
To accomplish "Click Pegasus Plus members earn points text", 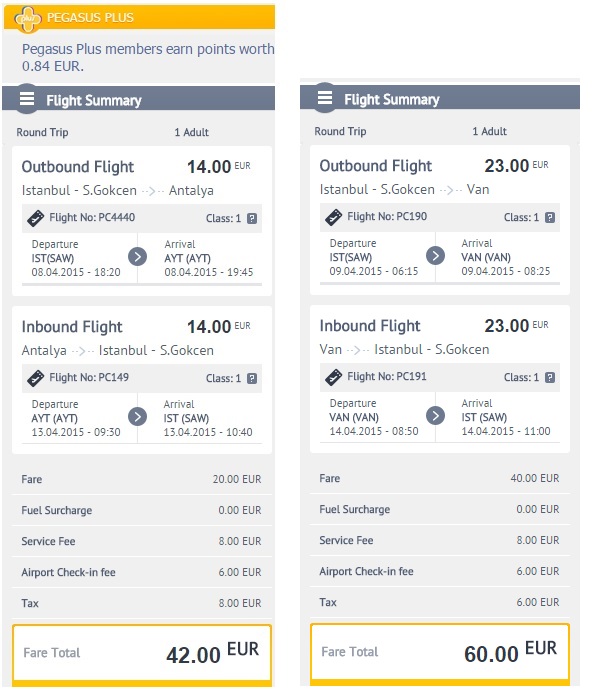I will coord(148,57).
